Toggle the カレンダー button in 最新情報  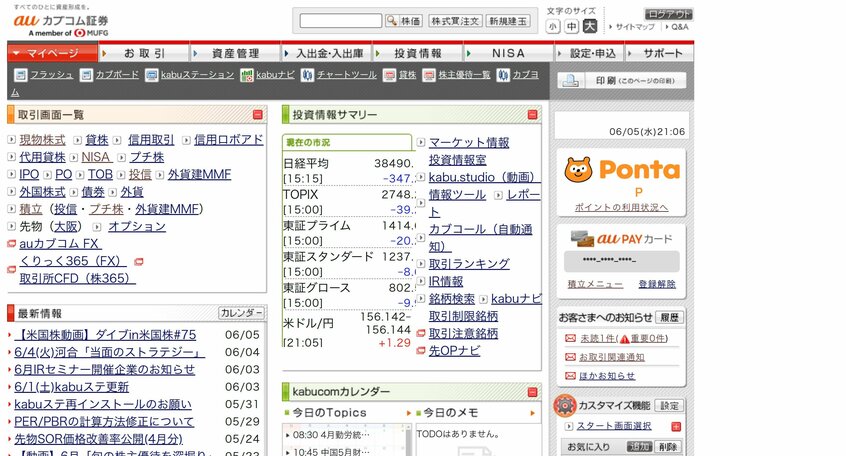(x=241, y=313)
